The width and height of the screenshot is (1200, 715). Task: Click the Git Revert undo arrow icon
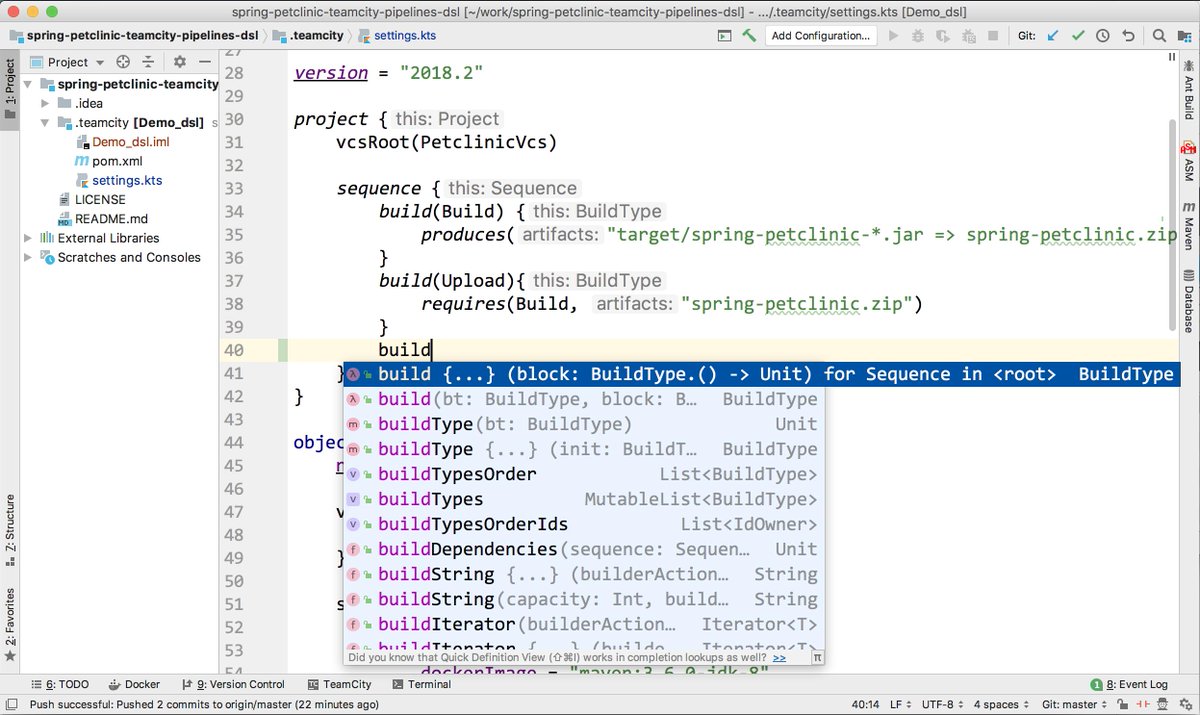[x=1128, y=35]
